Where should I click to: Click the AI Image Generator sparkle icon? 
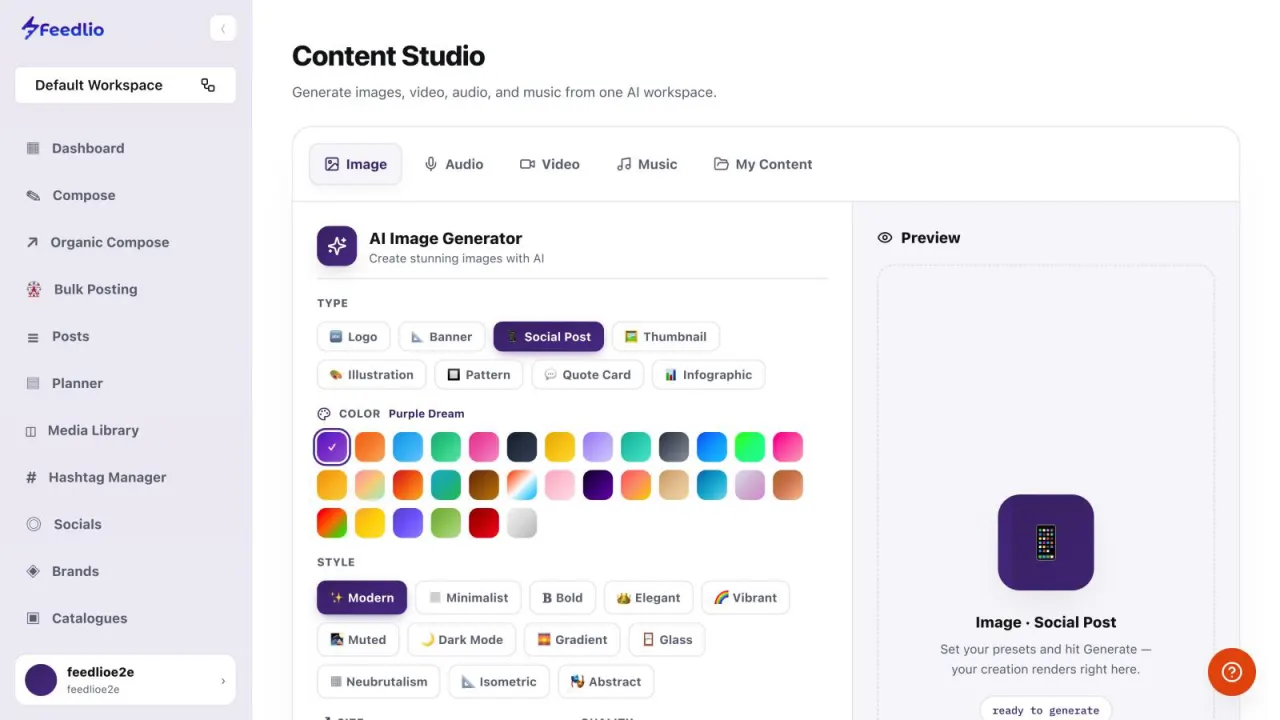(x=337, y=246)
